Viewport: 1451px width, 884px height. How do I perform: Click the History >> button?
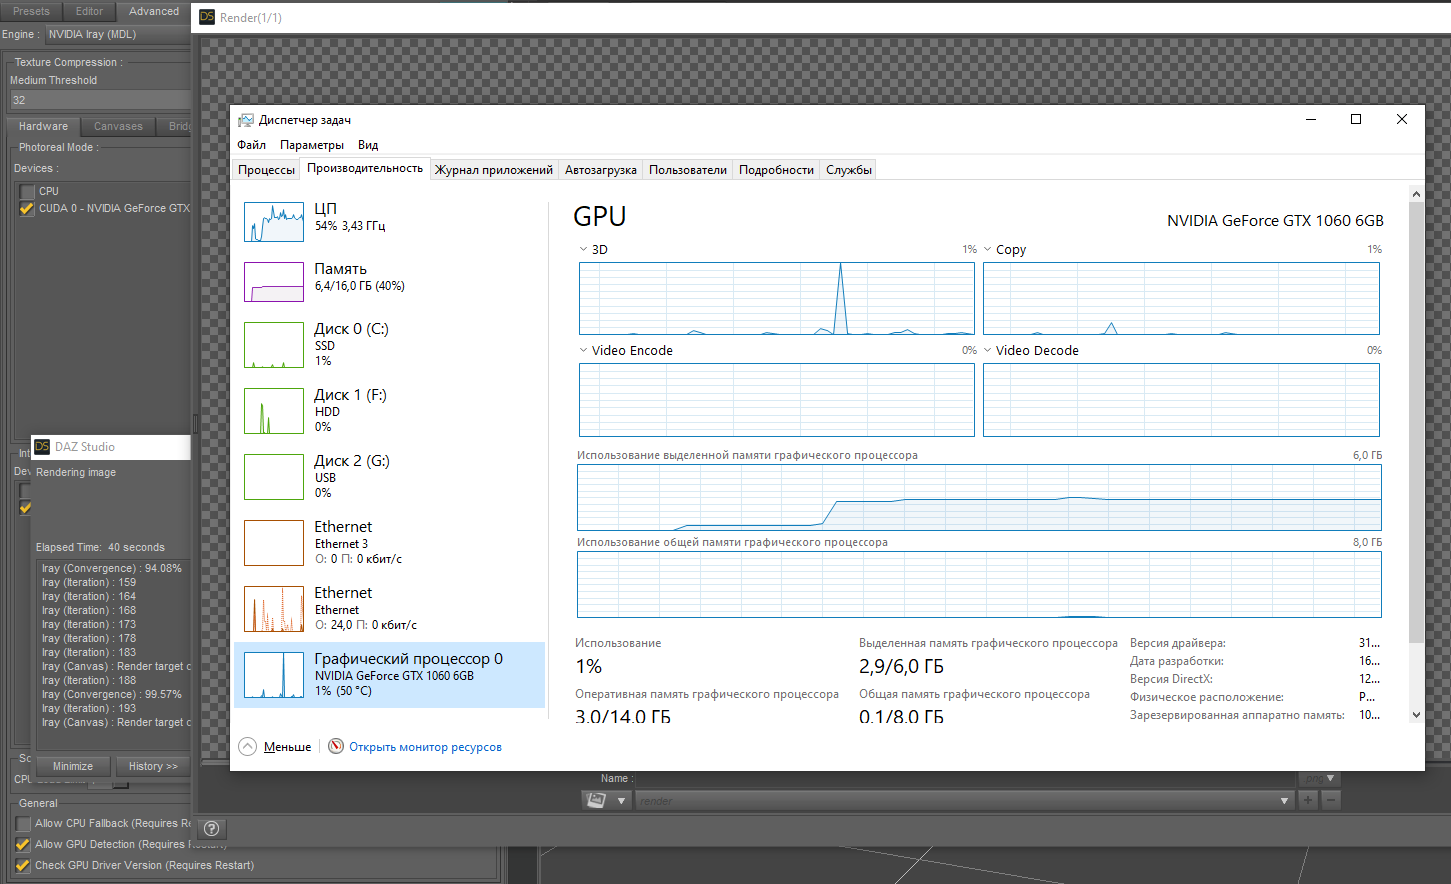point(153,766)
